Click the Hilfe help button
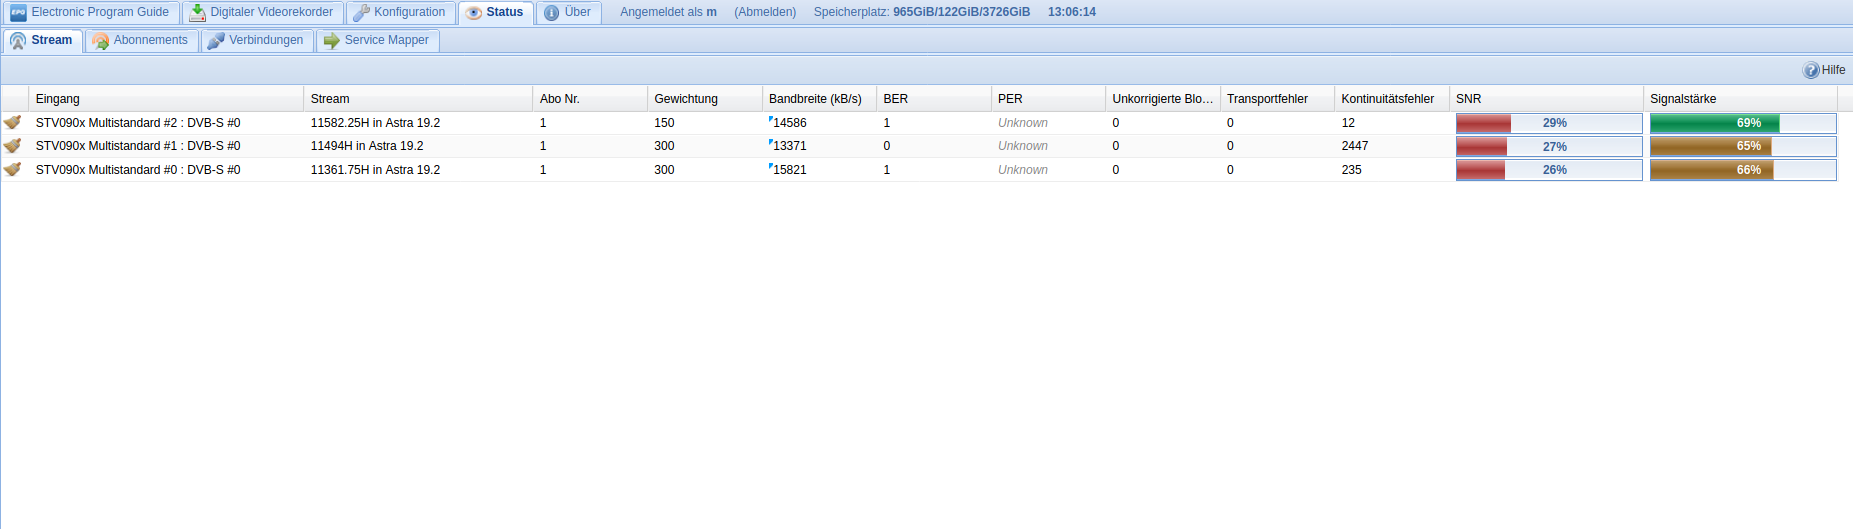This screenshot has height=529, width=1853. tap(1824, 70)
